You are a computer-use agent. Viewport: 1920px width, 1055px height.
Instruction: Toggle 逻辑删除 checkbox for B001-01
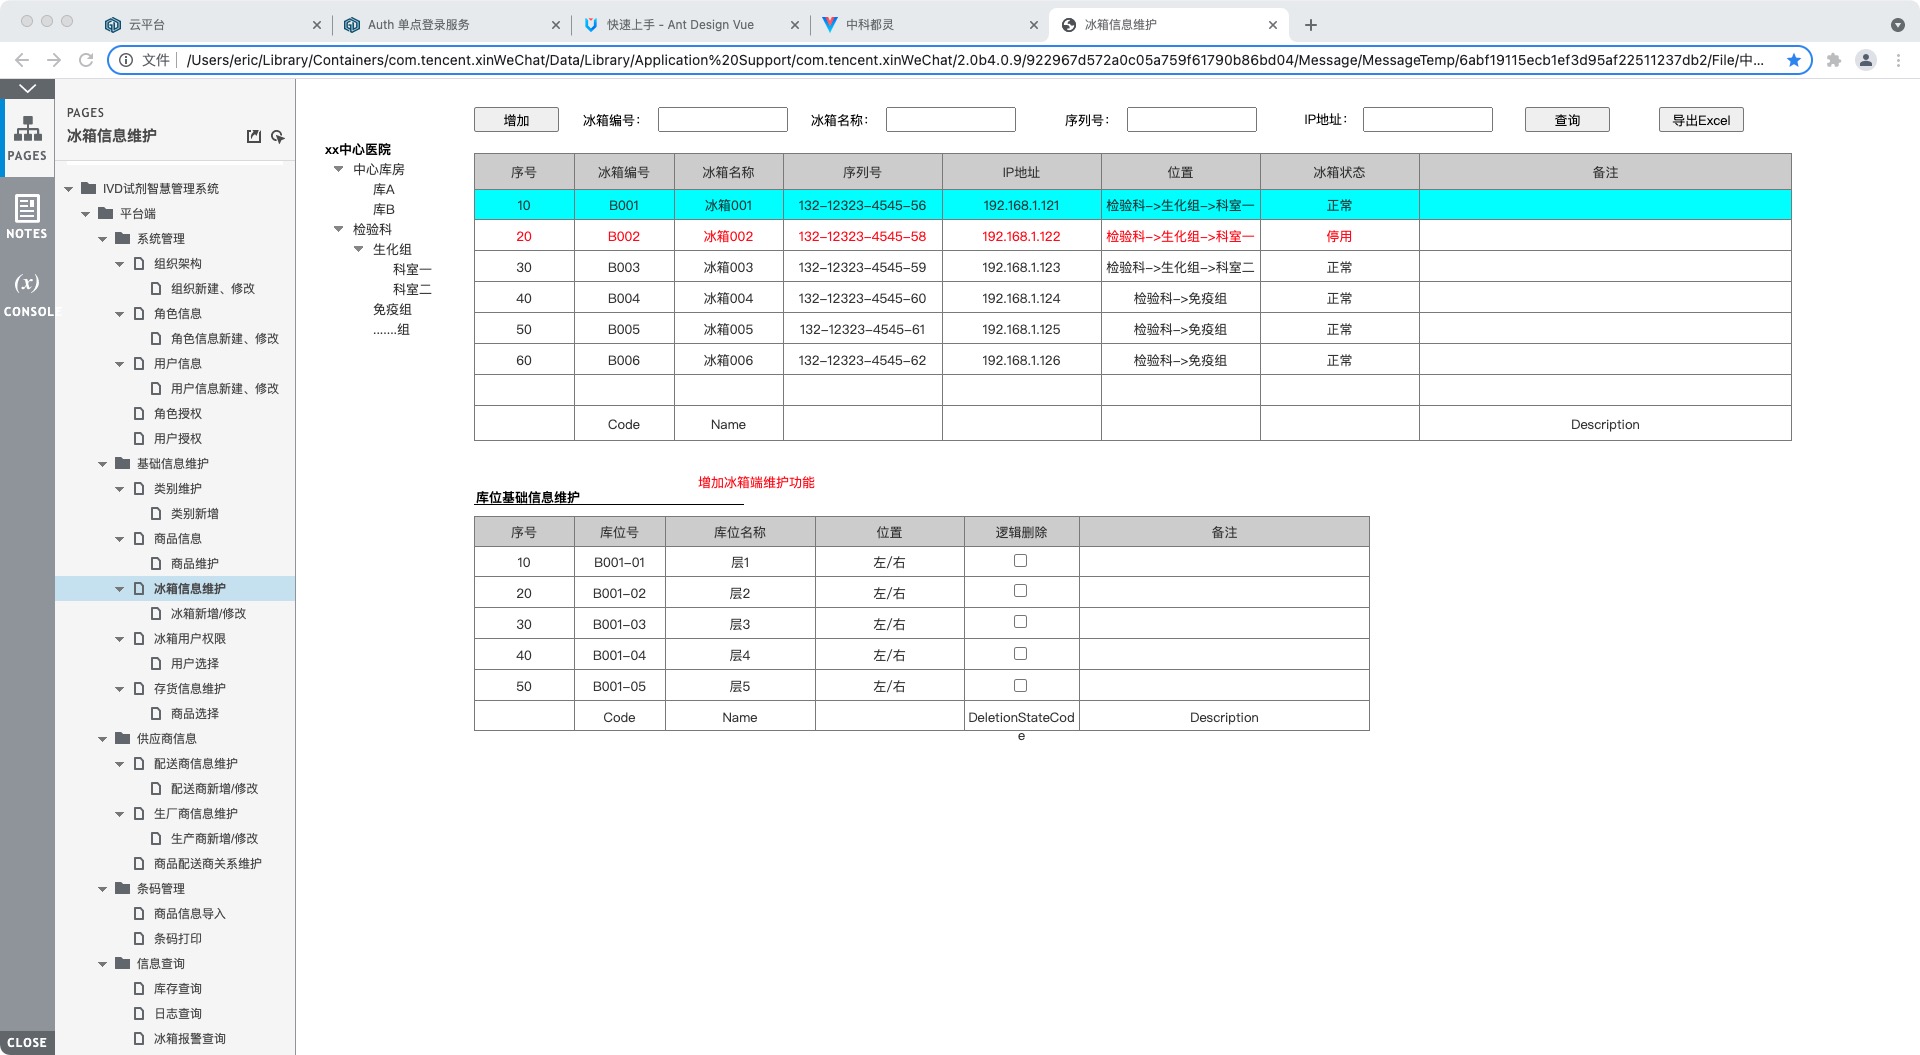1020,561
